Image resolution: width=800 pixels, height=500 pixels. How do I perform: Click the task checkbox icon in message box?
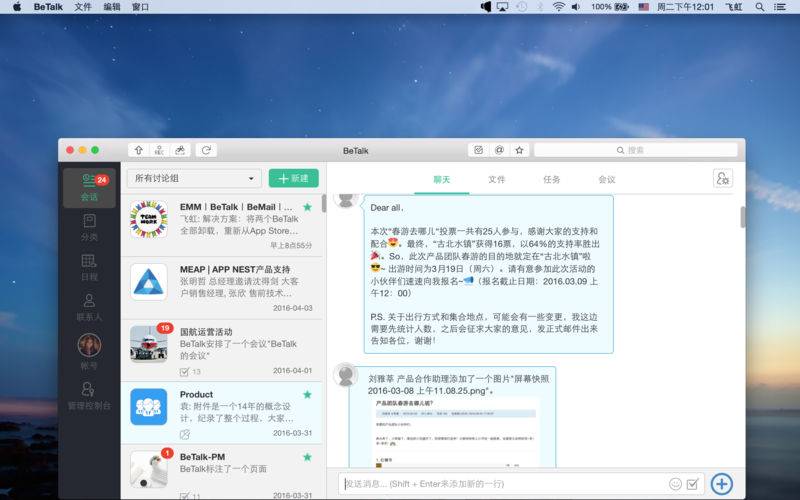[x=693, y=484]
